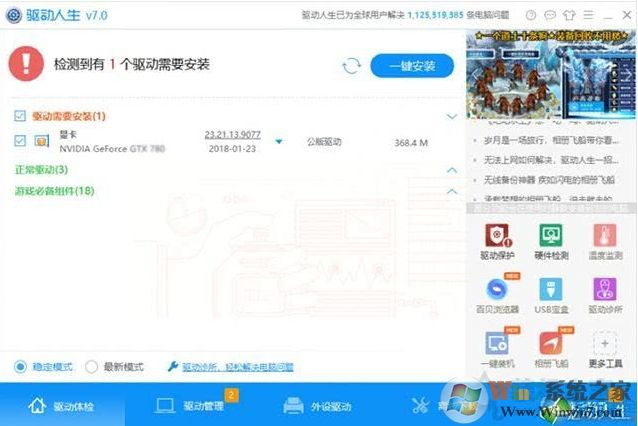This screenshot has height=426, width=638.
Task: Open 更多工具 plus icon
Action: [605, 343]
